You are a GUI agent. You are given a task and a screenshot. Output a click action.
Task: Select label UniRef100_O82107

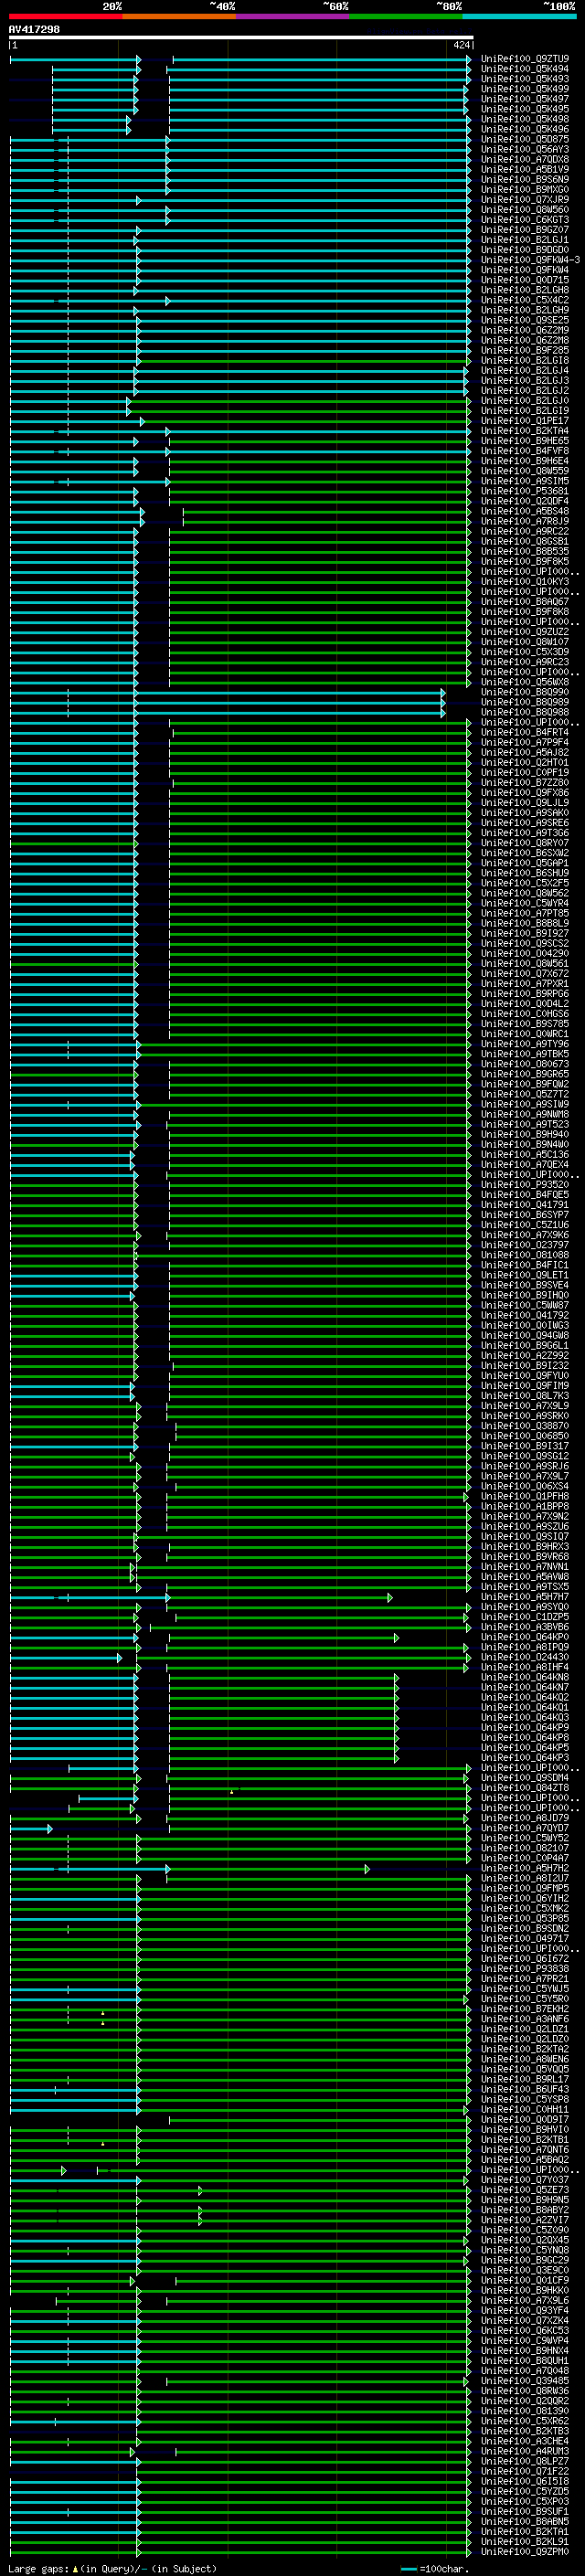point(525,1848)
